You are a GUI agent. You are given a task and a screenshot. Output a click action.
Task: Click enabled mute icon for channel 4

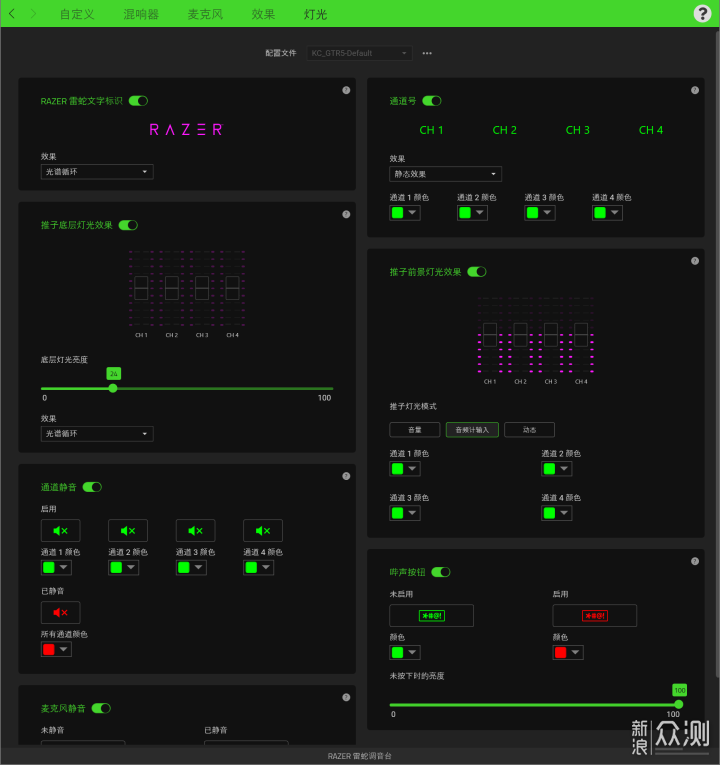coord(263,530)
